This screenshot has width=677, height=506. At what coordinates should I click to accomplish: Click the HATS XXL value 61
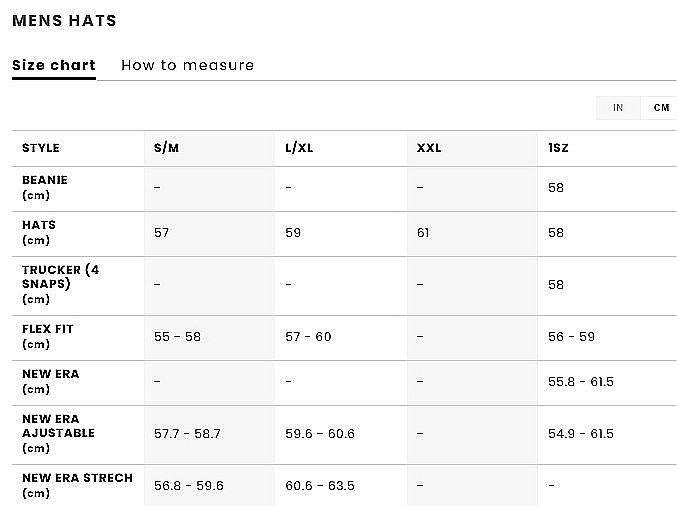click(423, 233)
